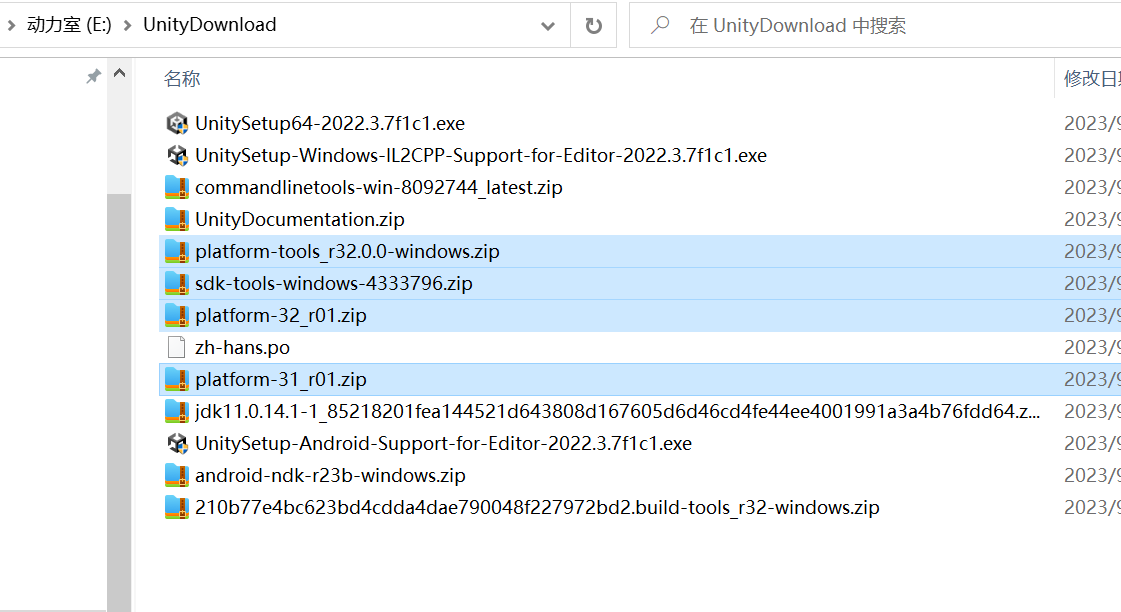Click the UnityDocumentation.zip archive icon
1121x612 pixels.
tap(177, 219)
